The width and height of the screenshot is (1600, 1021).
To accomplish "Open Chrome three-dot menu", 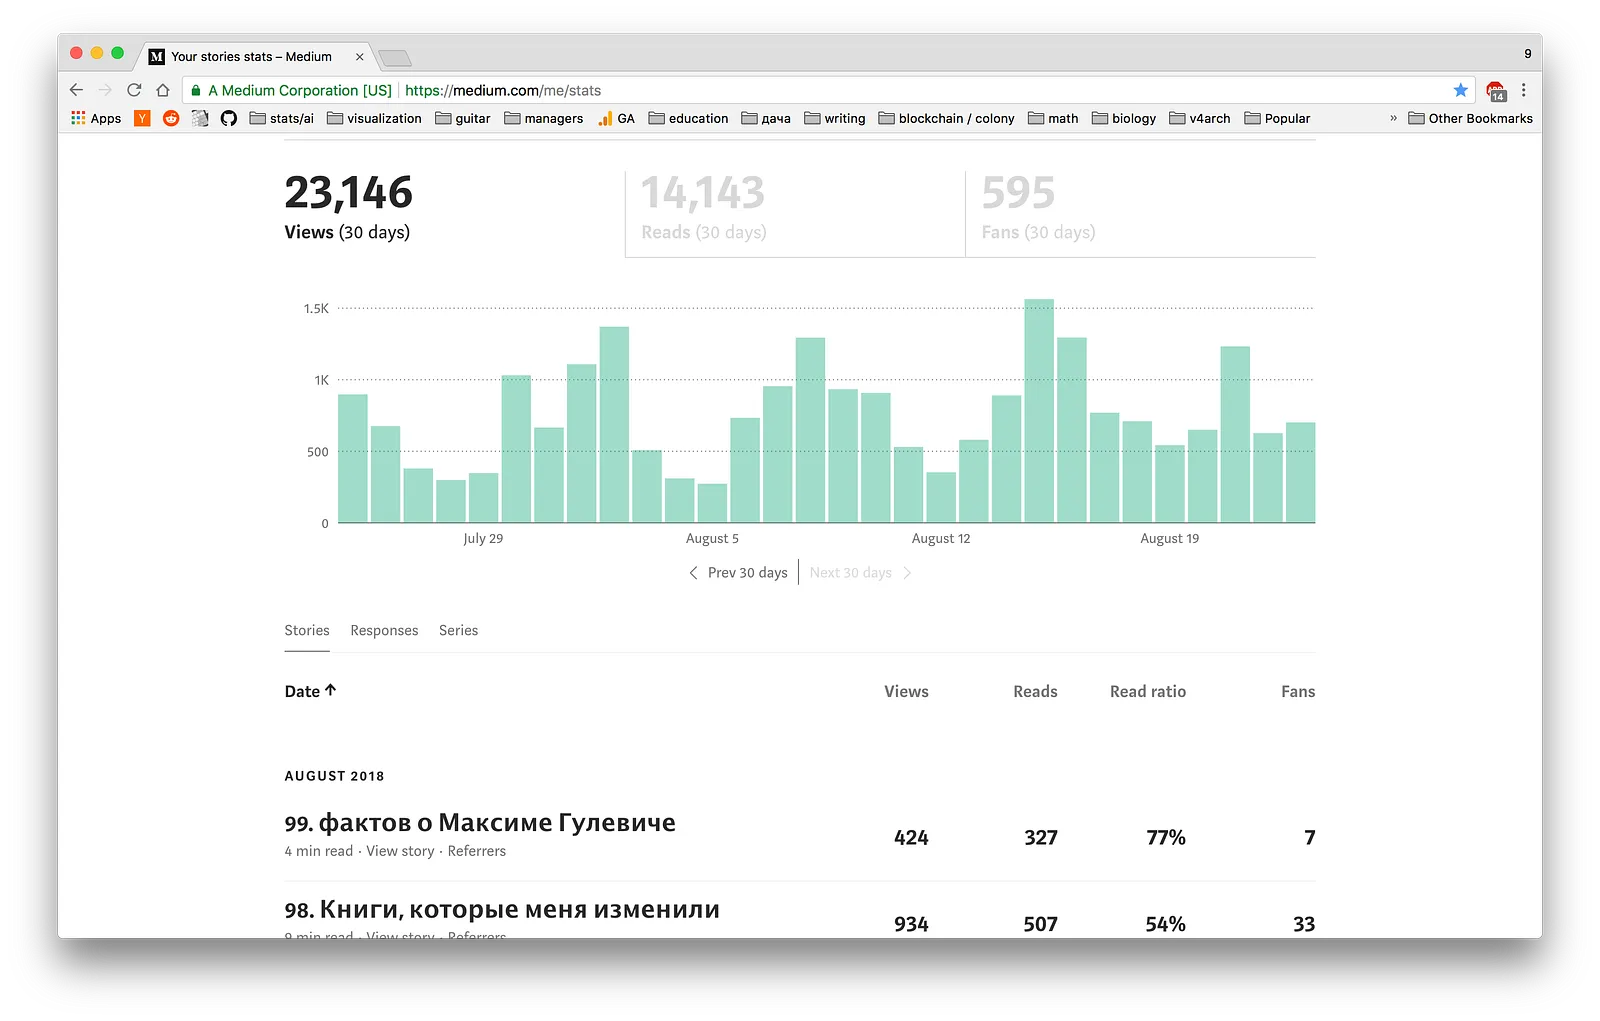I will click(x=1524, y=90).
